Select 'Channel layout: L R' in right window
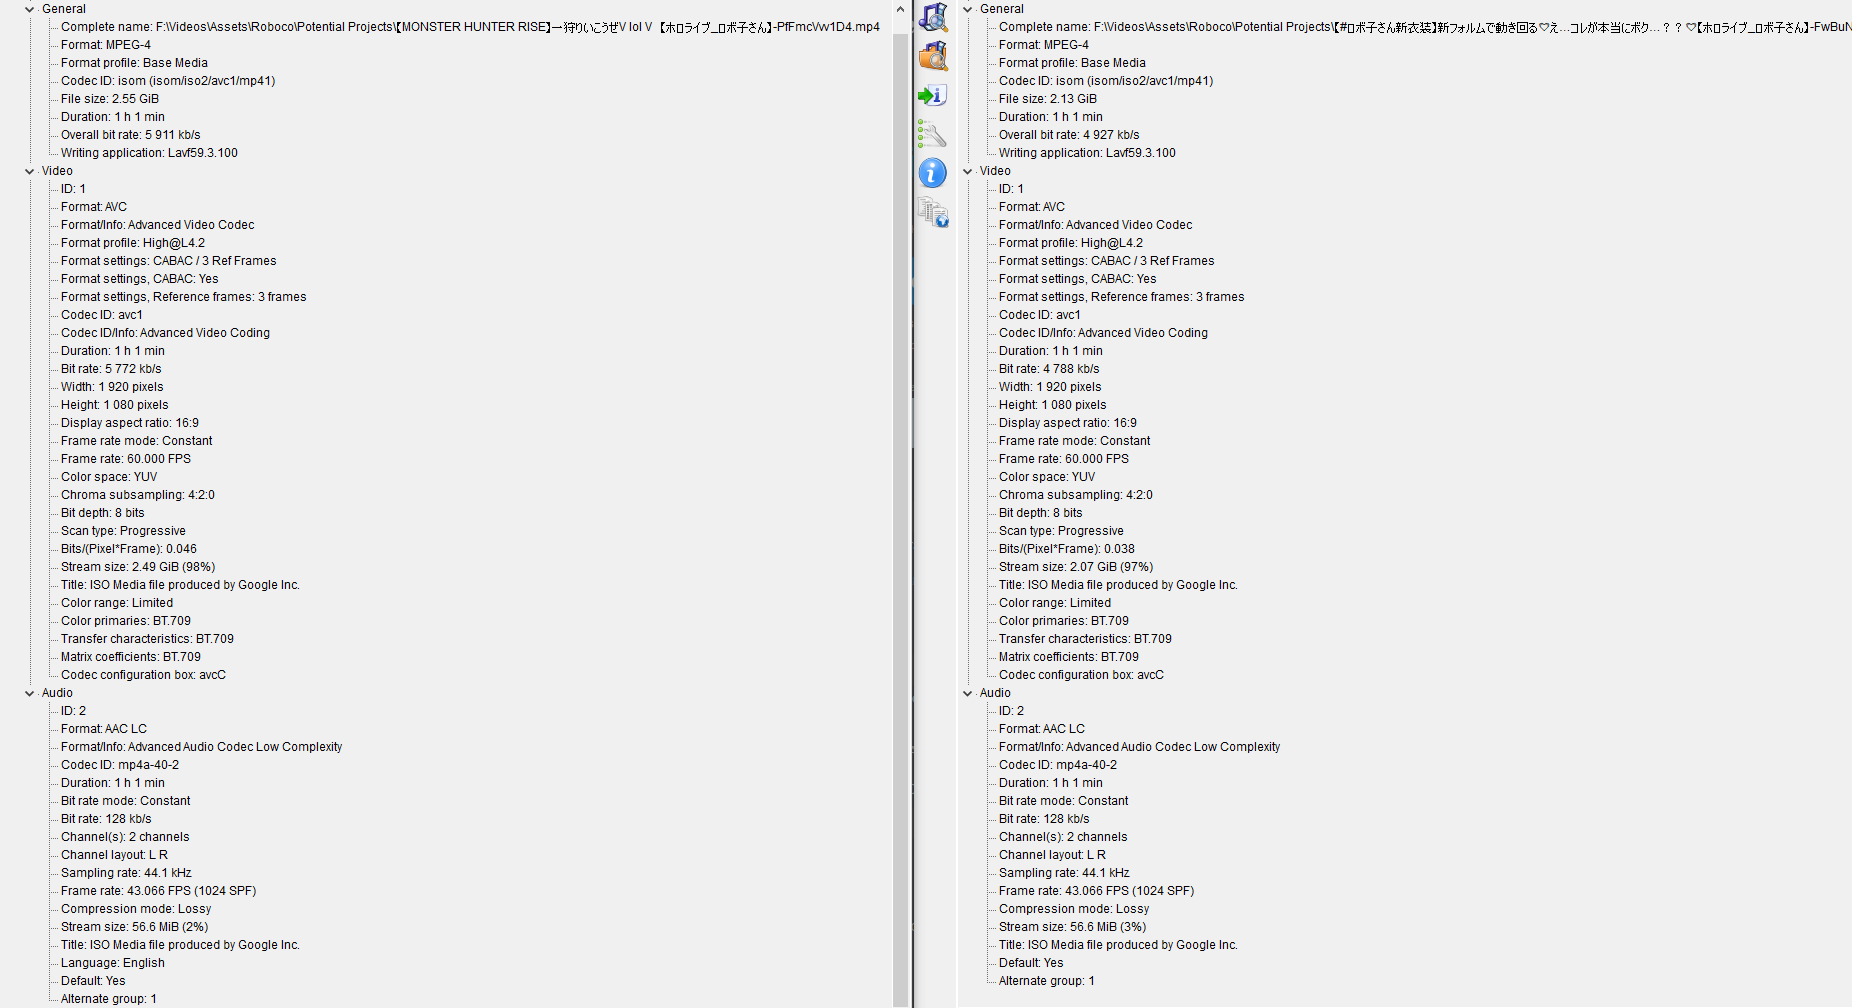 click(x=1052, y=855)
